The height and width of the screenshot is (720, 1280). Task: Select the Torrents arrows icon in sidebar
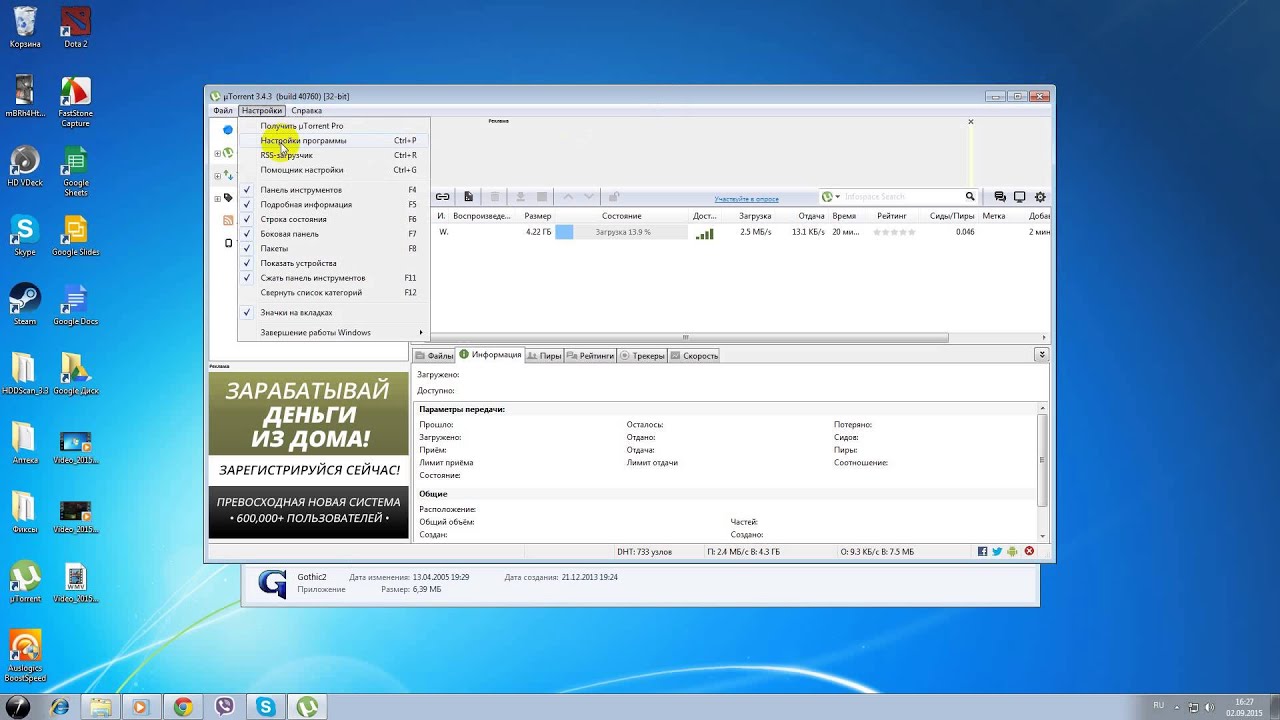(x=228, y=175)
